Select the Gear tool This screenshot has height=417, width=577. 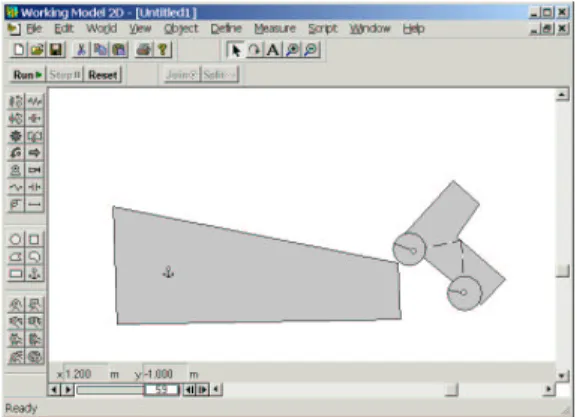point(16,136)
